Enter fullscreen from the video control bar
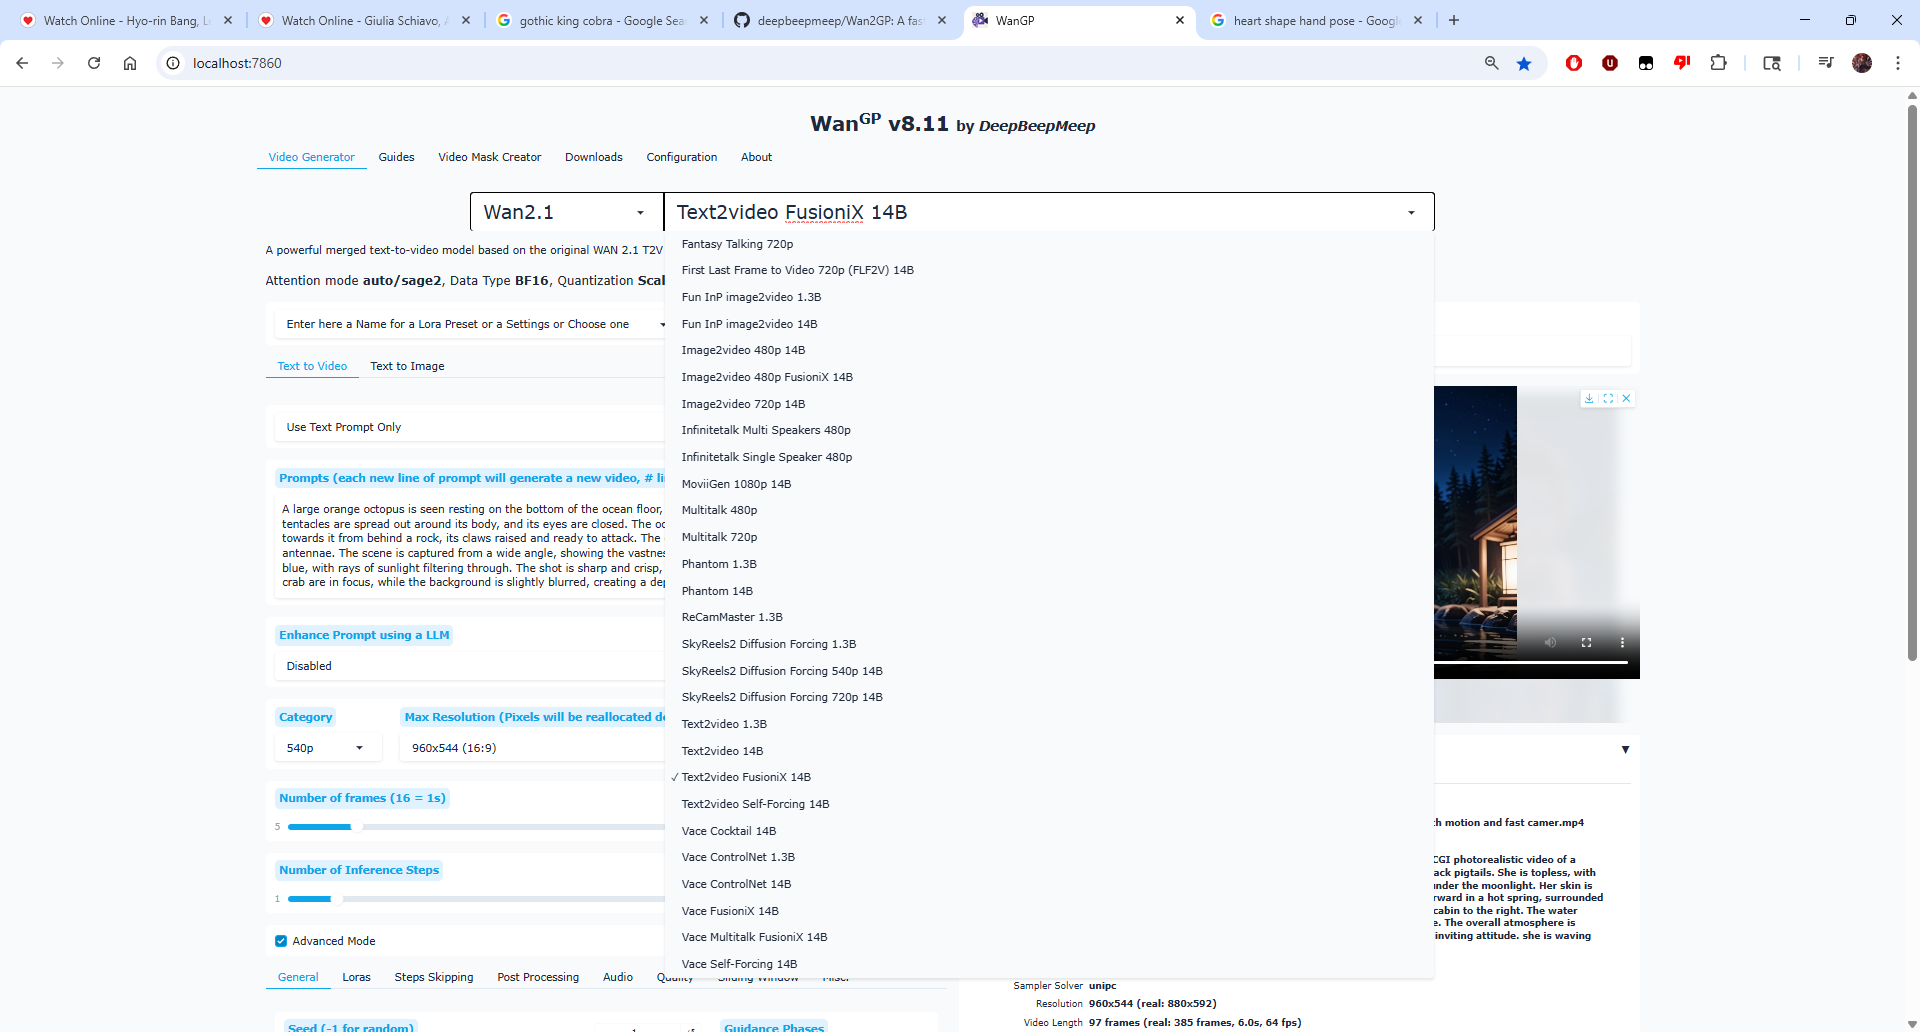Screen dimensions: 1920x1032 click(1586, 642)
